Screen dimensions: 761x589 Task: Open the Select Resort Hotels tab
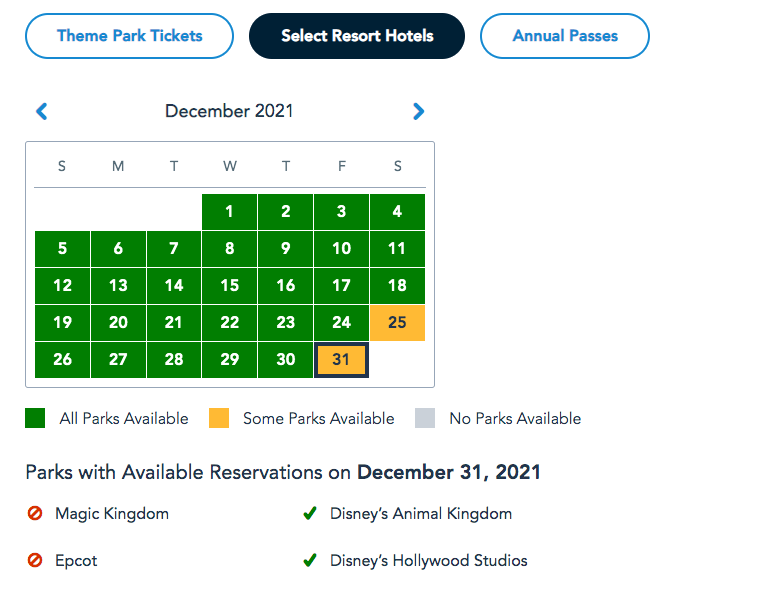click(x=357, y=36)
